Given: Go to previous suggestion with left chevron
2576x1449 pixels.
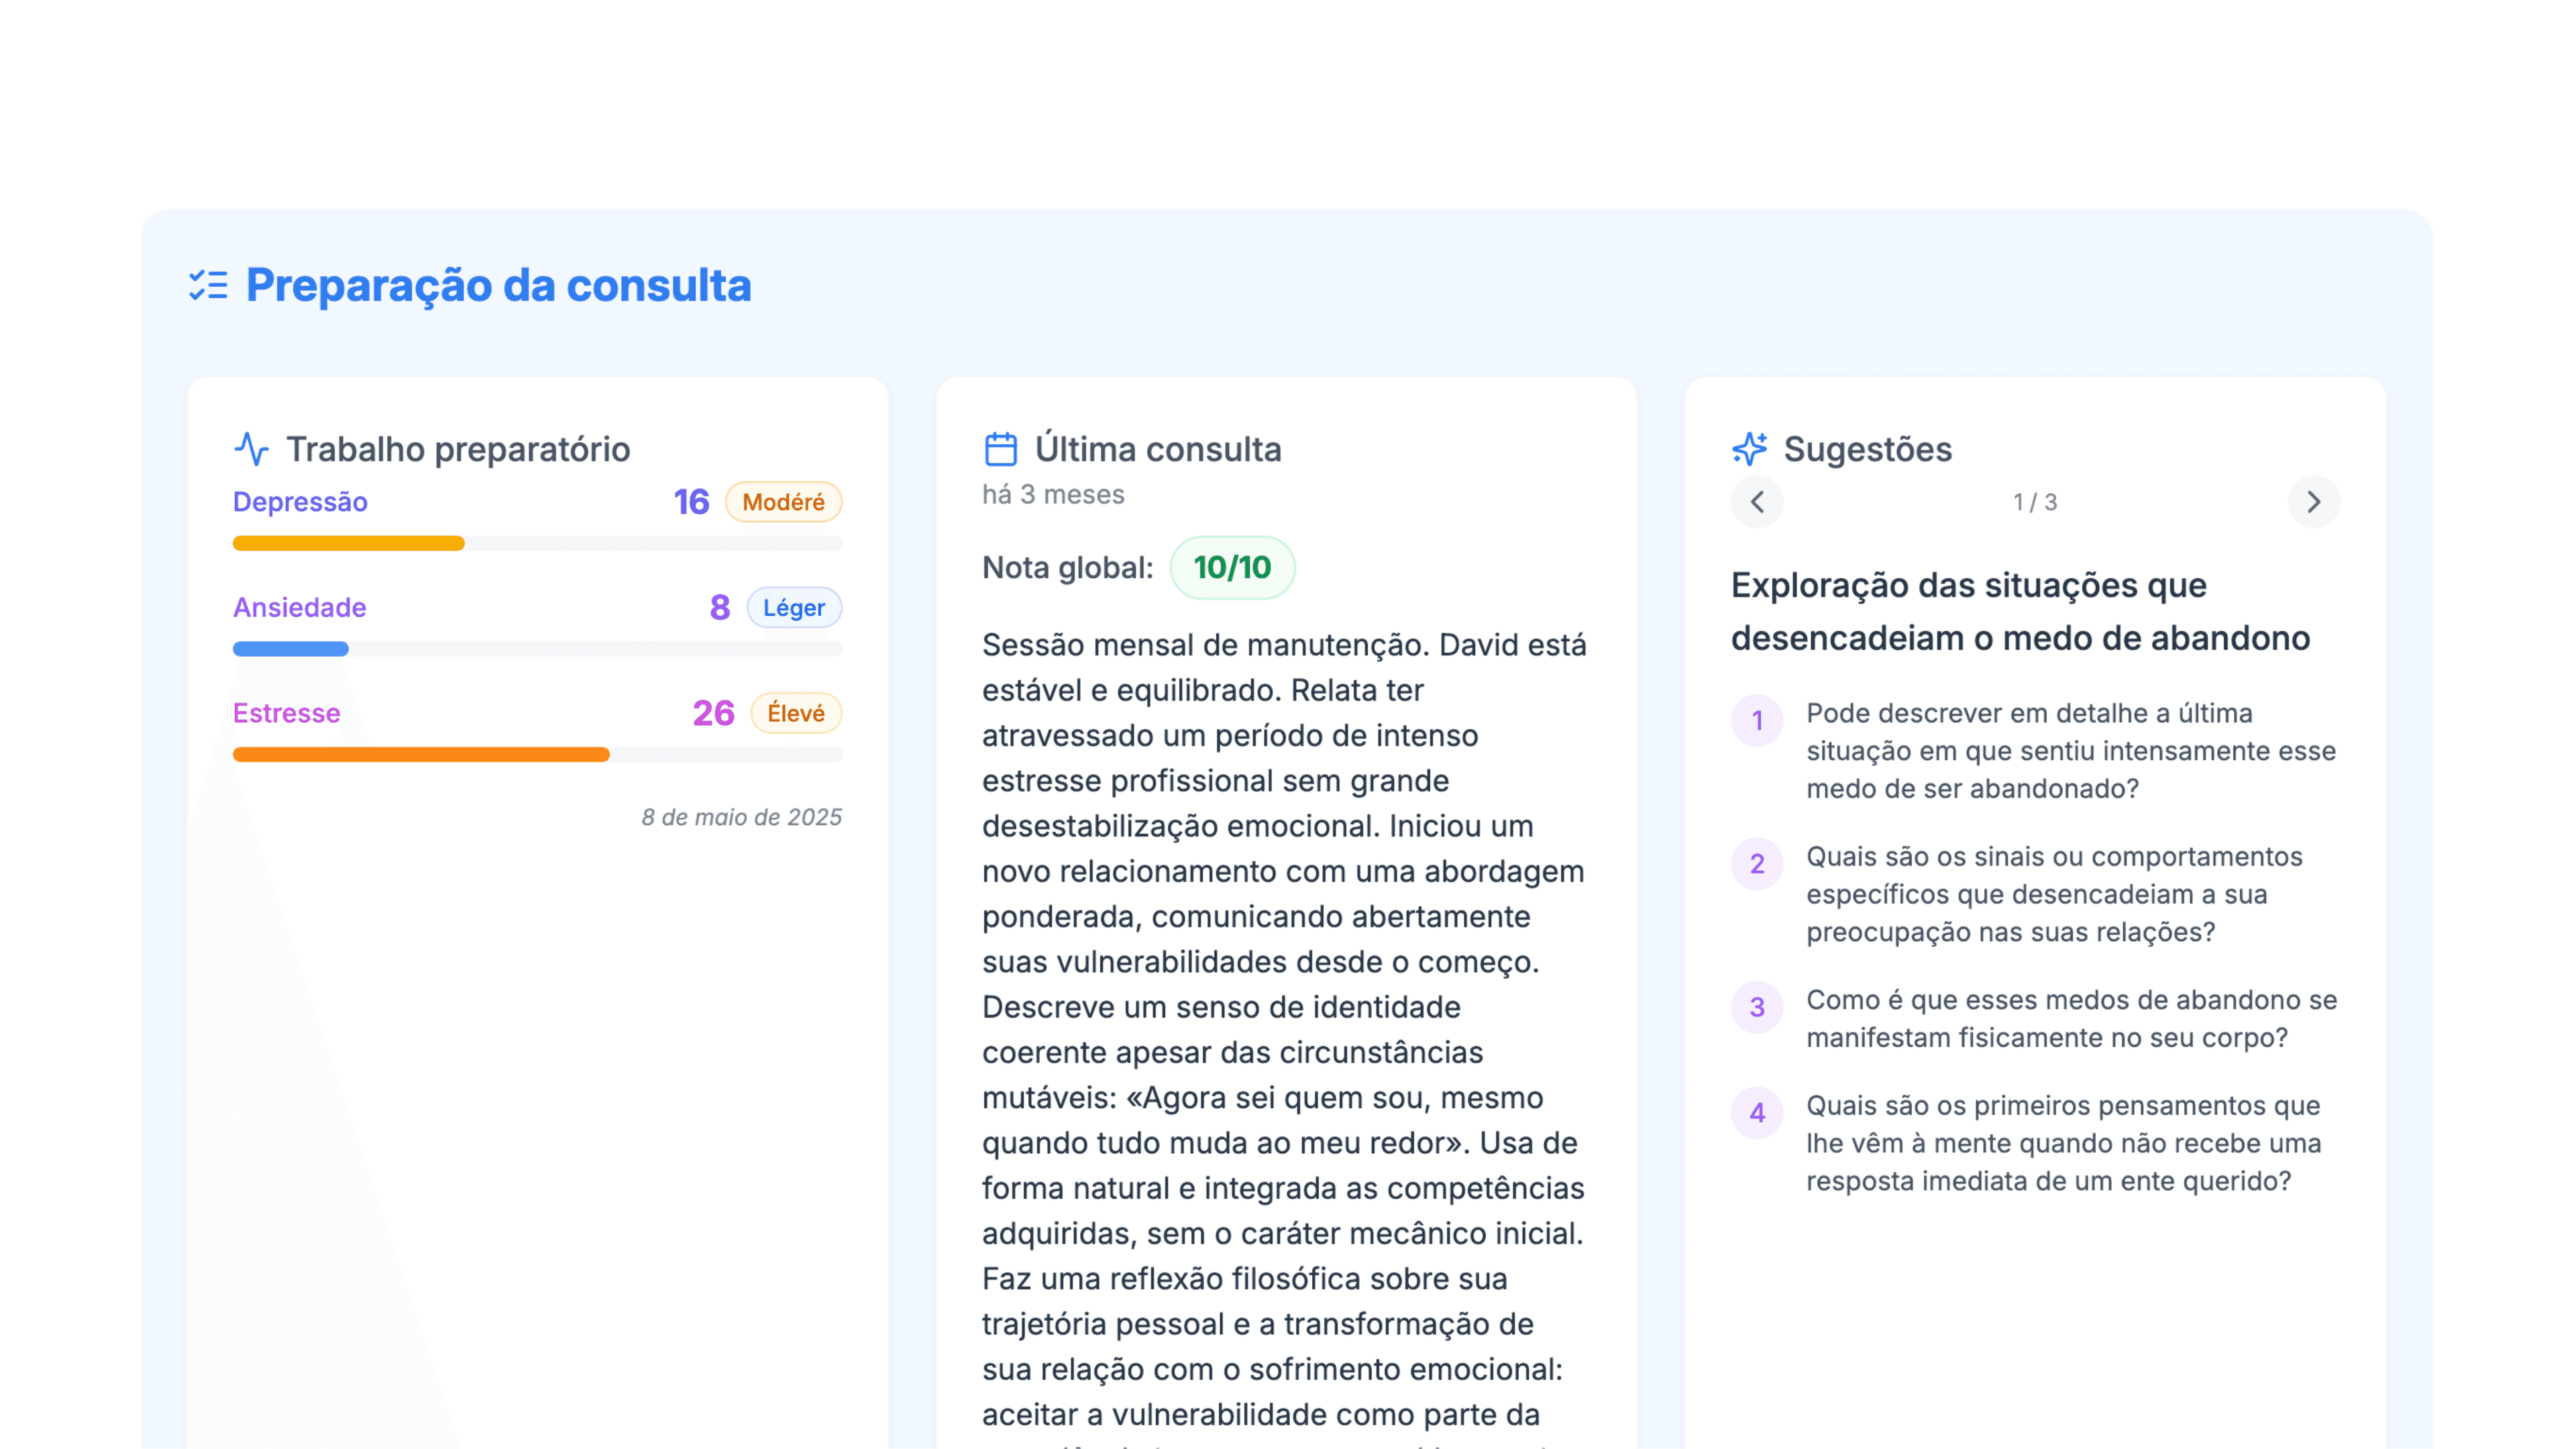Looking at the screenshot, I should click(1757, 502).
